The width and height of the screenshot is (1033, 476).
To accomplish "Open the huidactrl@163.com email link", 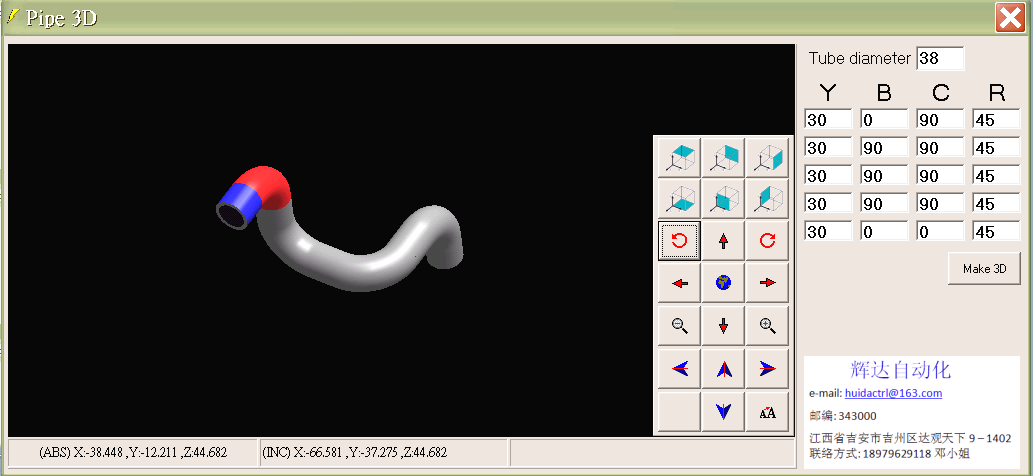I will click(893, 393).
